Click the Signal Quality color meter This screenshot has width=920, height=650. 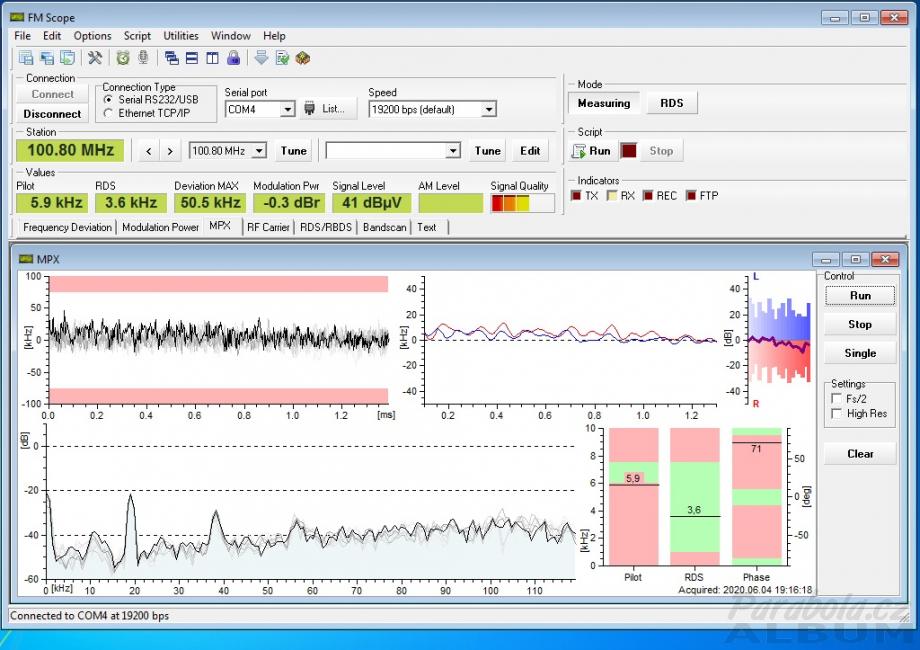tap(522, 203)
